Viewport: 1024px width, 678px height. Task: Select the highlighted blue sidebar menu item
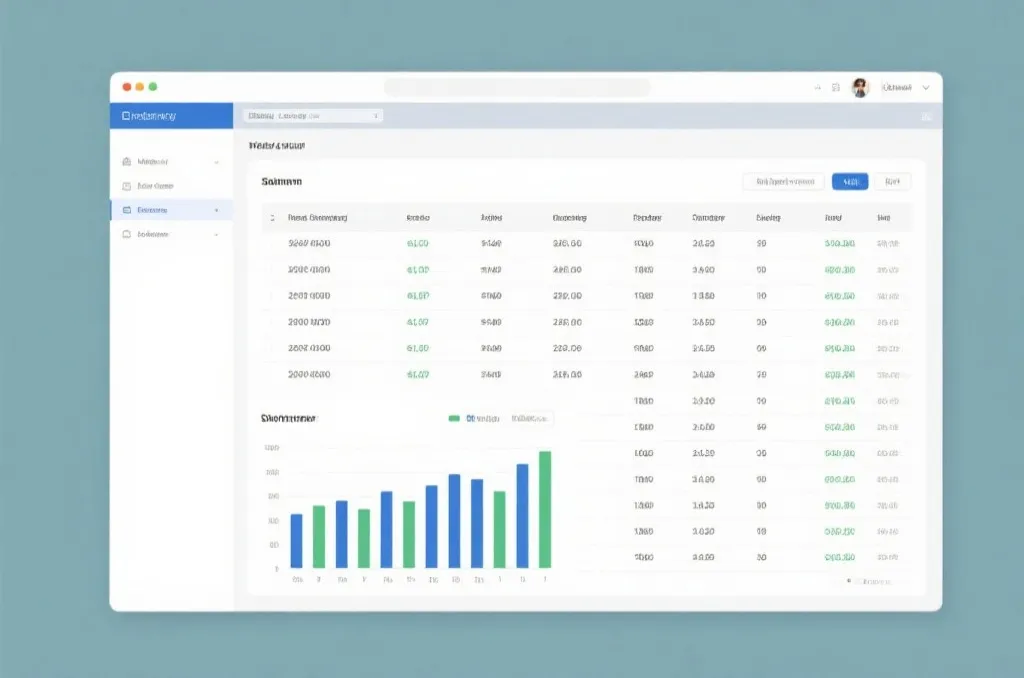tap(172, 210)
